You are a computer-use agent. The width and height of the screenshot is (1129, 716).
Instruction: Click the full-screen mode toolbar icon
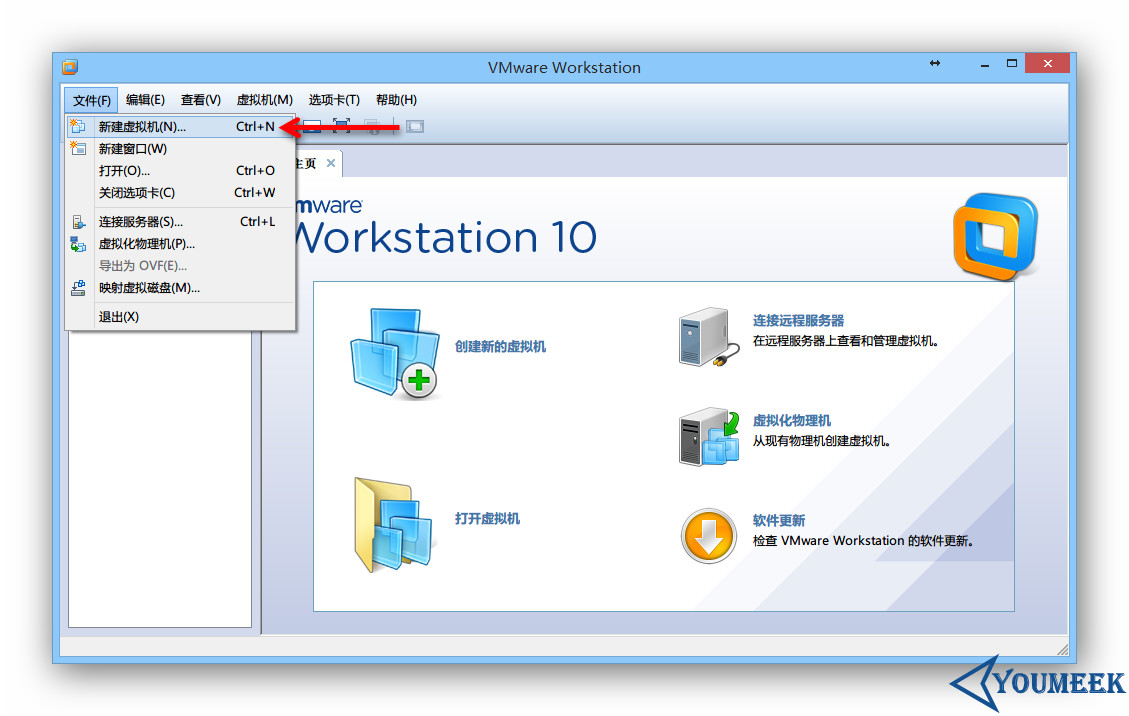tap(341, 126)
